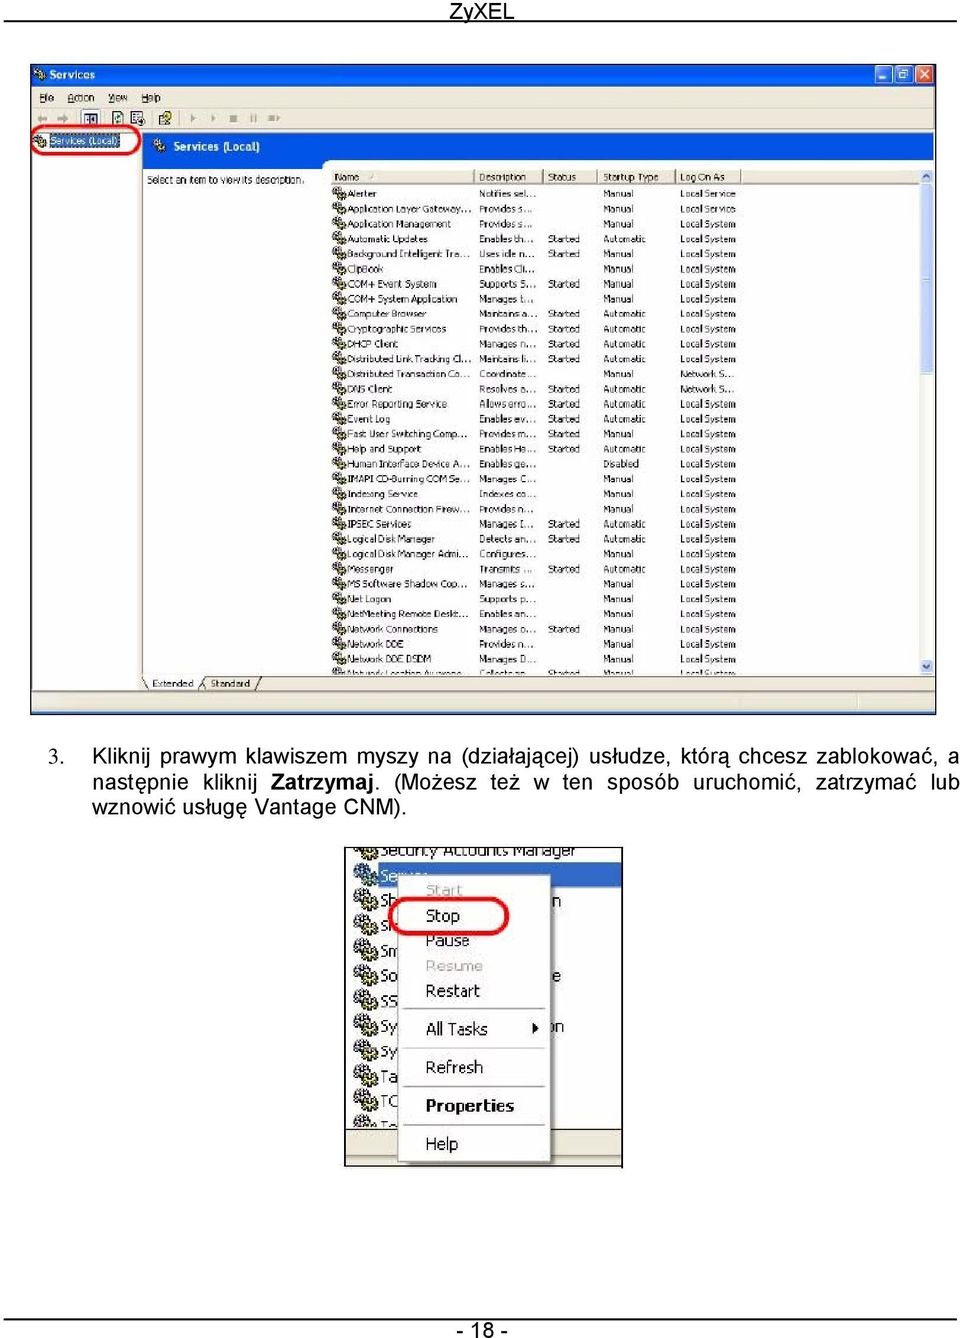Choose Help in the context menu
The height and width of the screenshot is (1338, 960).
[441, 1144]
